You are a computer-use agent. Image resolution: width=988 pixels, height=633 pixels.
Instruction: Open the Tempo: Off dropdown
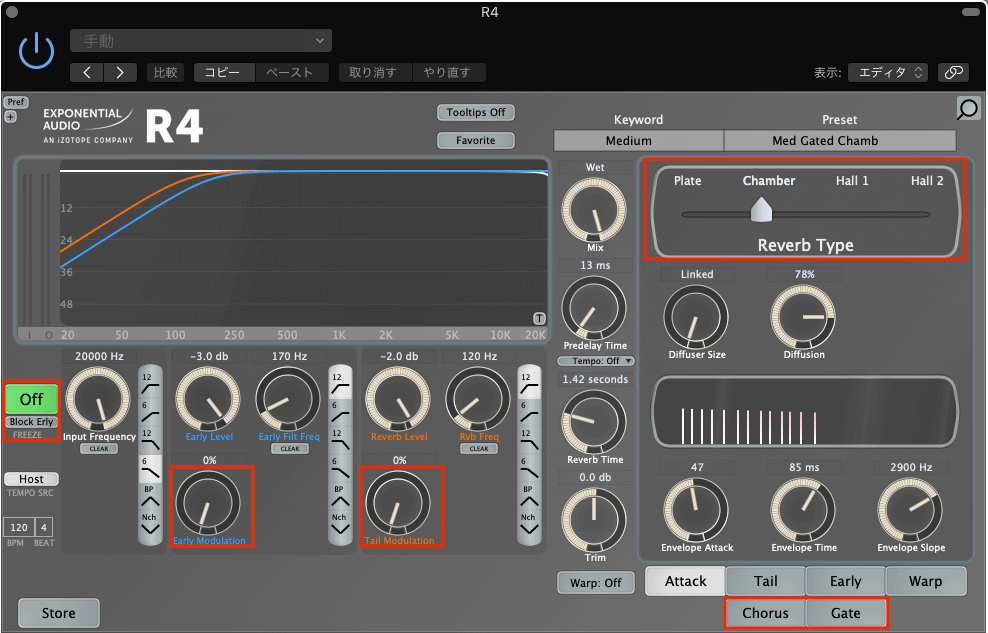595,361
